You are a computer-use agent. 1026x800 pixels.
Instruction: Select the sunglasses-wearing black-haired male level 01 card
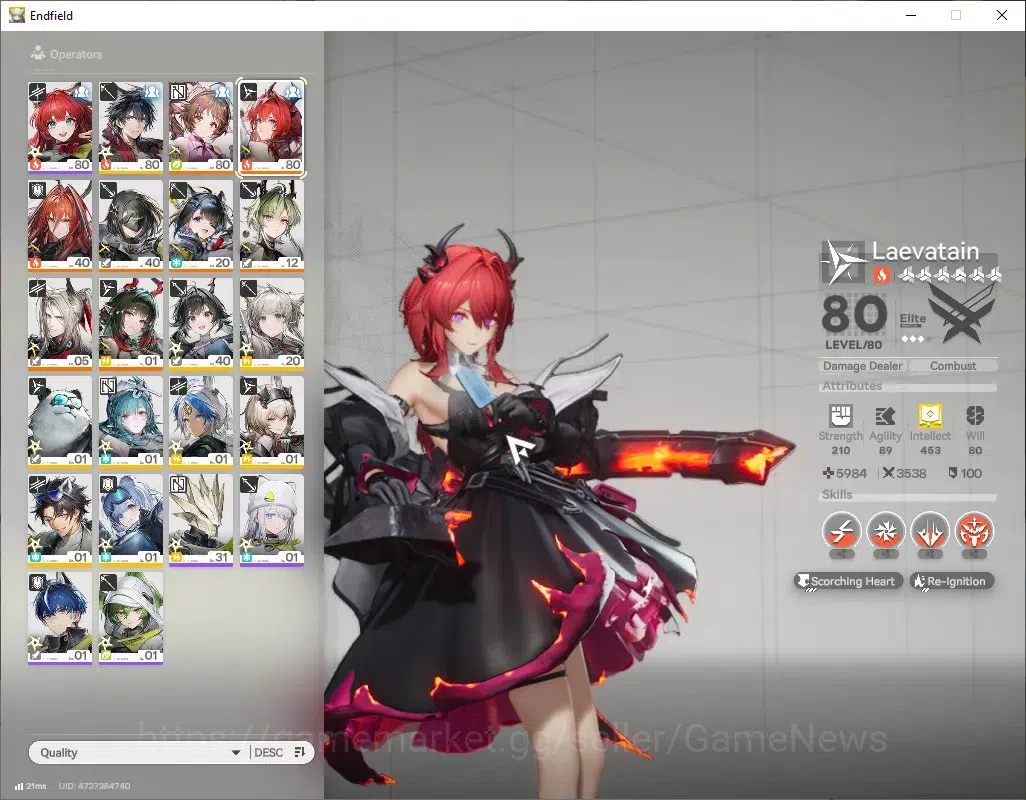point(60,519)
